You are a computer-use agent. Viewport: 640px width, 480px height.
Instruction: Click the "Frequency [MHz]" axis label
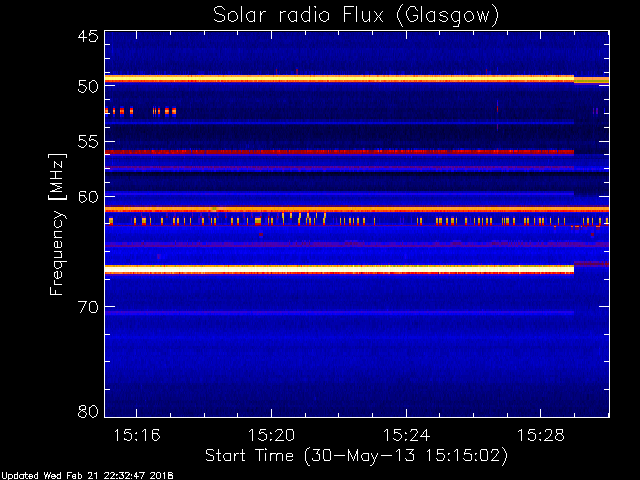click(x=57, y=224)
